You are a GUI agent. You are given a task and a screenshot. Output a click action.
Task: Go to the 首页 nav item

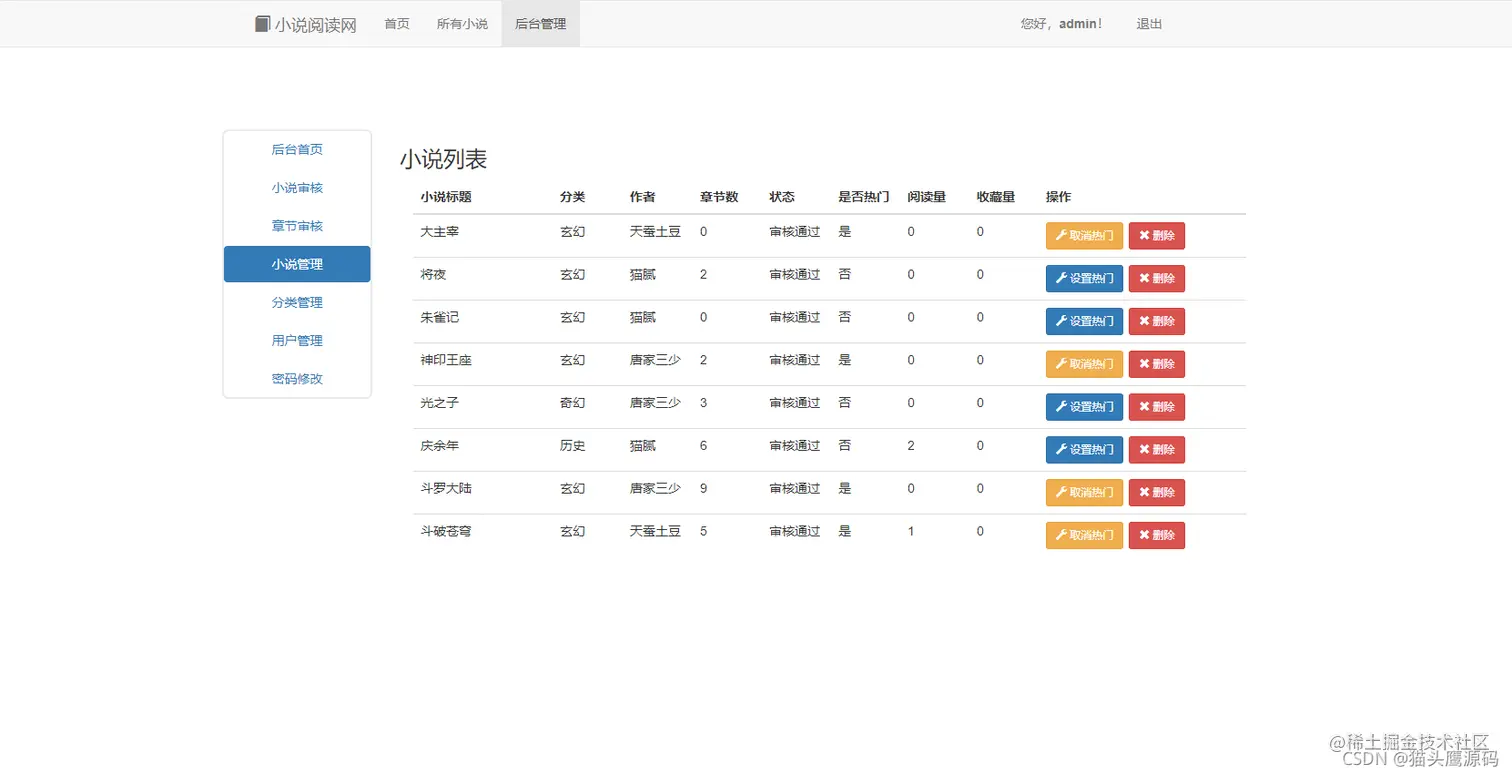click(x=397, y=24)
